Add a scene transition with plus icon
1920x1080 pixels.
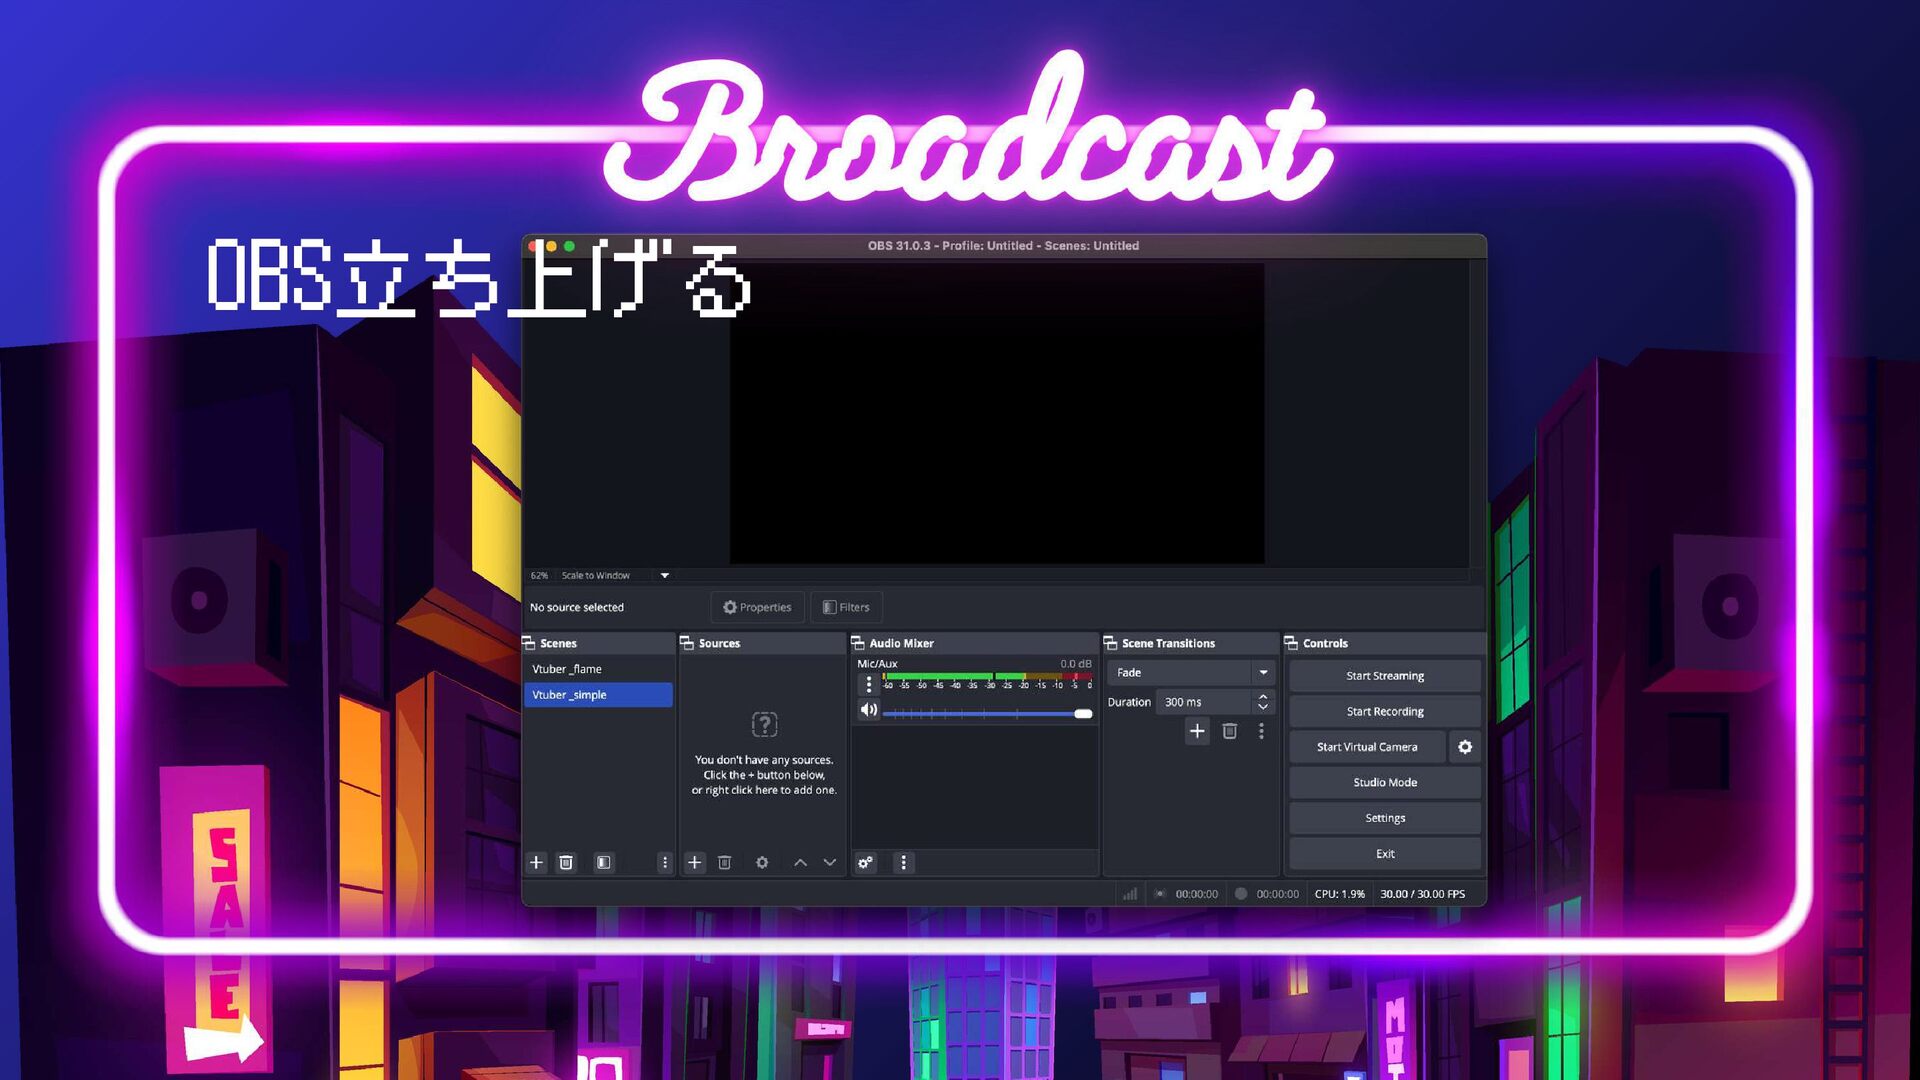click(1197, 731)
